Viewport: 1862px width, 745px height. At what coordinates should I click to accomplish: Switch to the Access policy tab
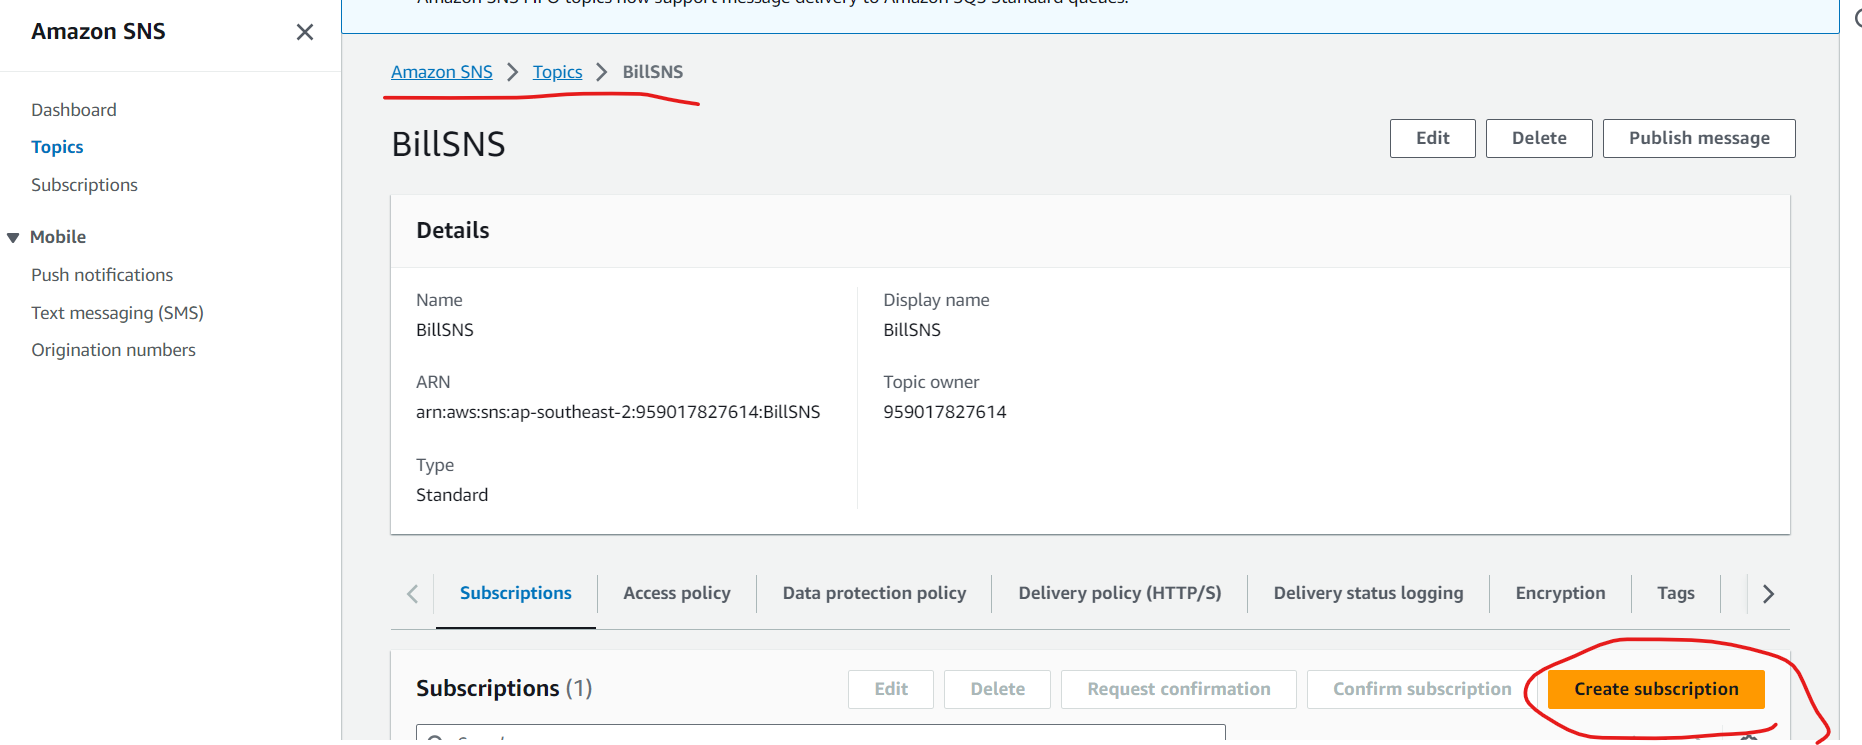pos(677,593)
